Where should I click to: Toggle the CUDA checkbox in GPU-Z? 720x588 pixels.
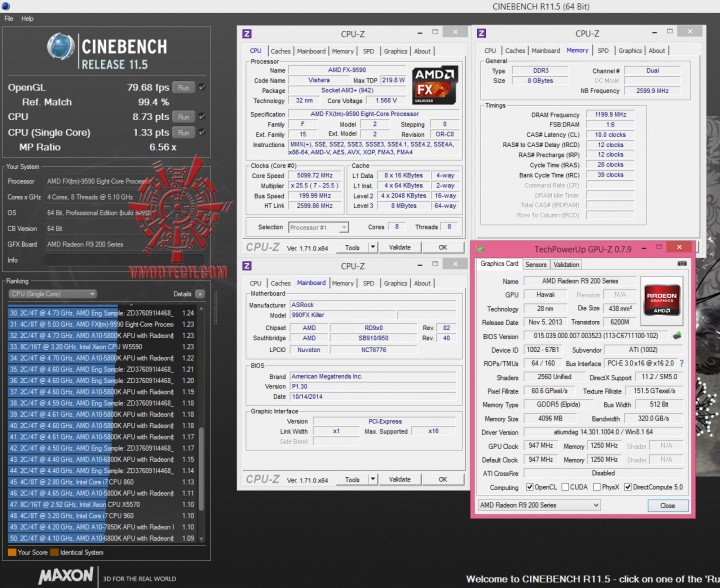(x=565, y=487)
